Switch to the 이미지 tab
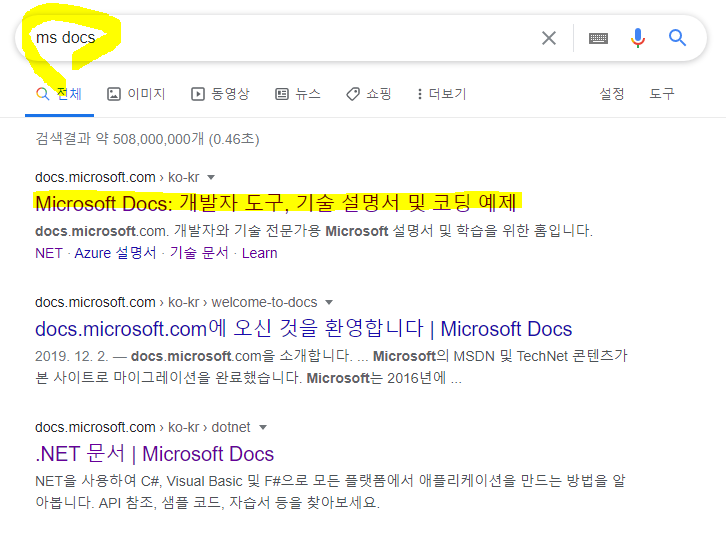726x547 pixels. click(136, 94)
